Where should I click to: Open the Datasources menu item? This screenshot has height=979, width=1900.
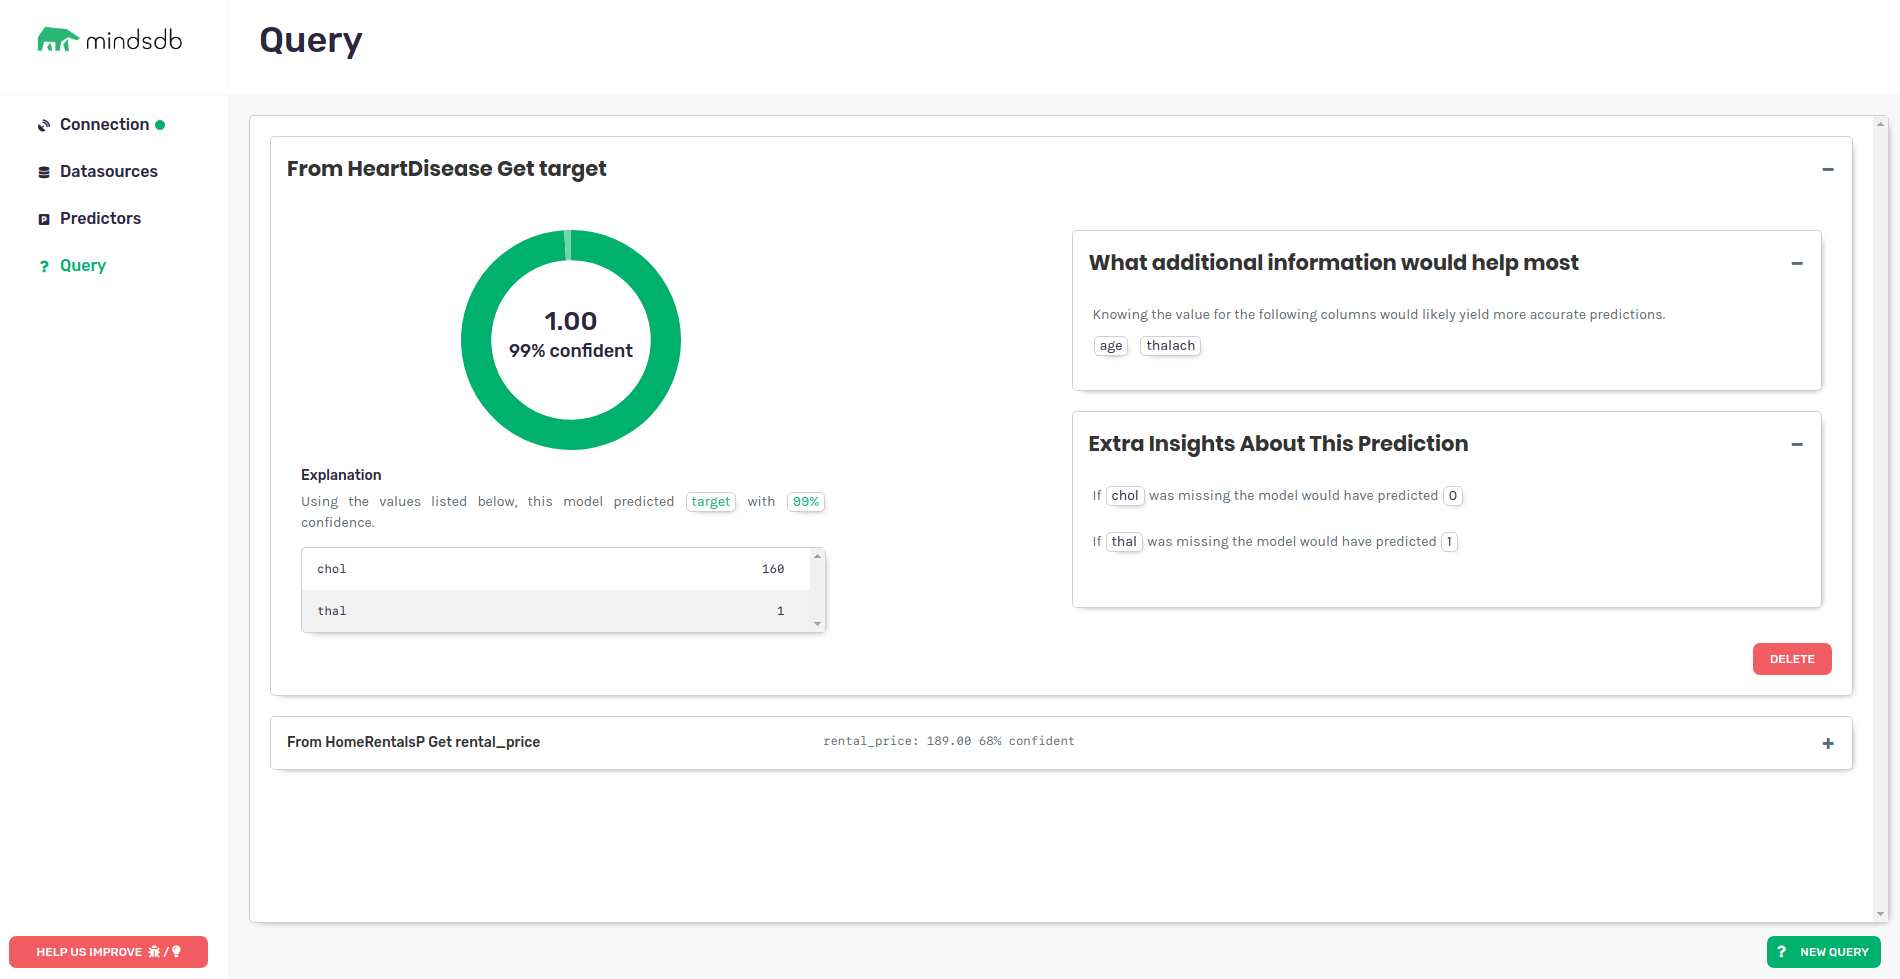coord(108,172)
